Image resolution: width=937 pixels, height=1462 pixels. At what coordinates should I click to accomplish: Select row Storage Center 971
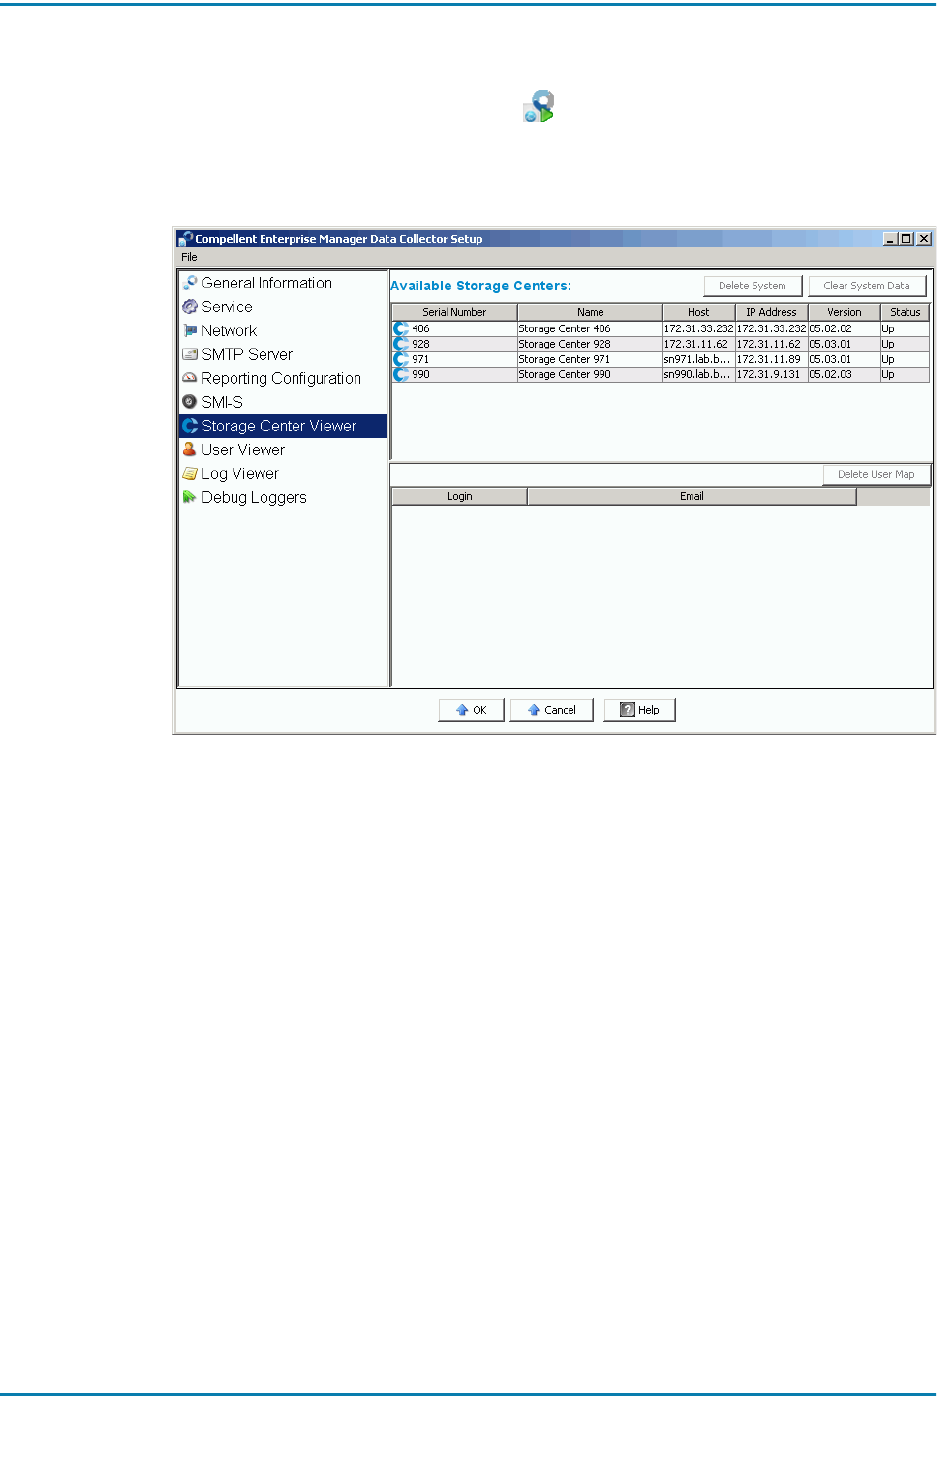click(x=660, y=359)
